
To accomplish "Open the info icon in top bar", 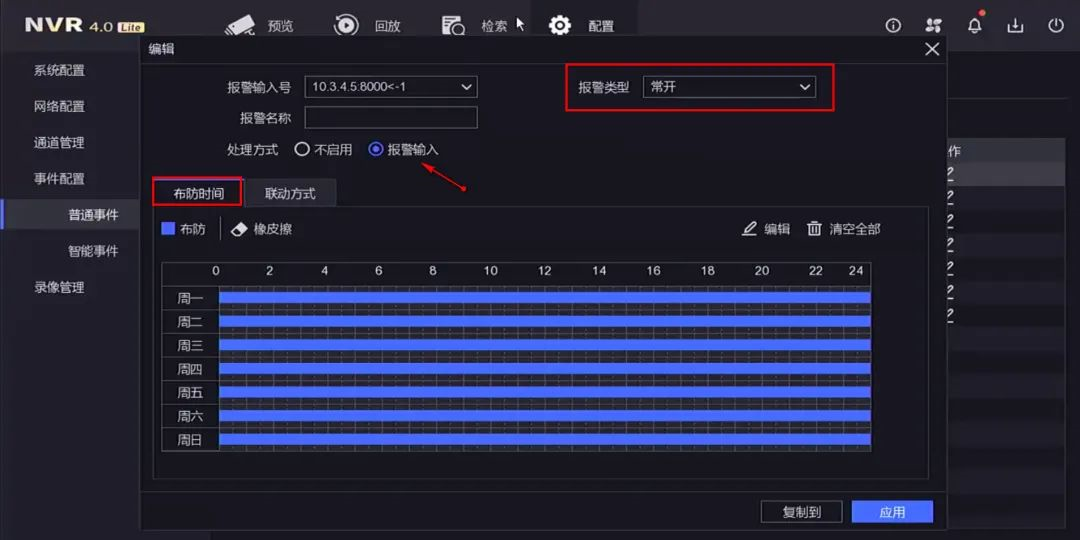I will pyautogui.click(x=893, y=26).
